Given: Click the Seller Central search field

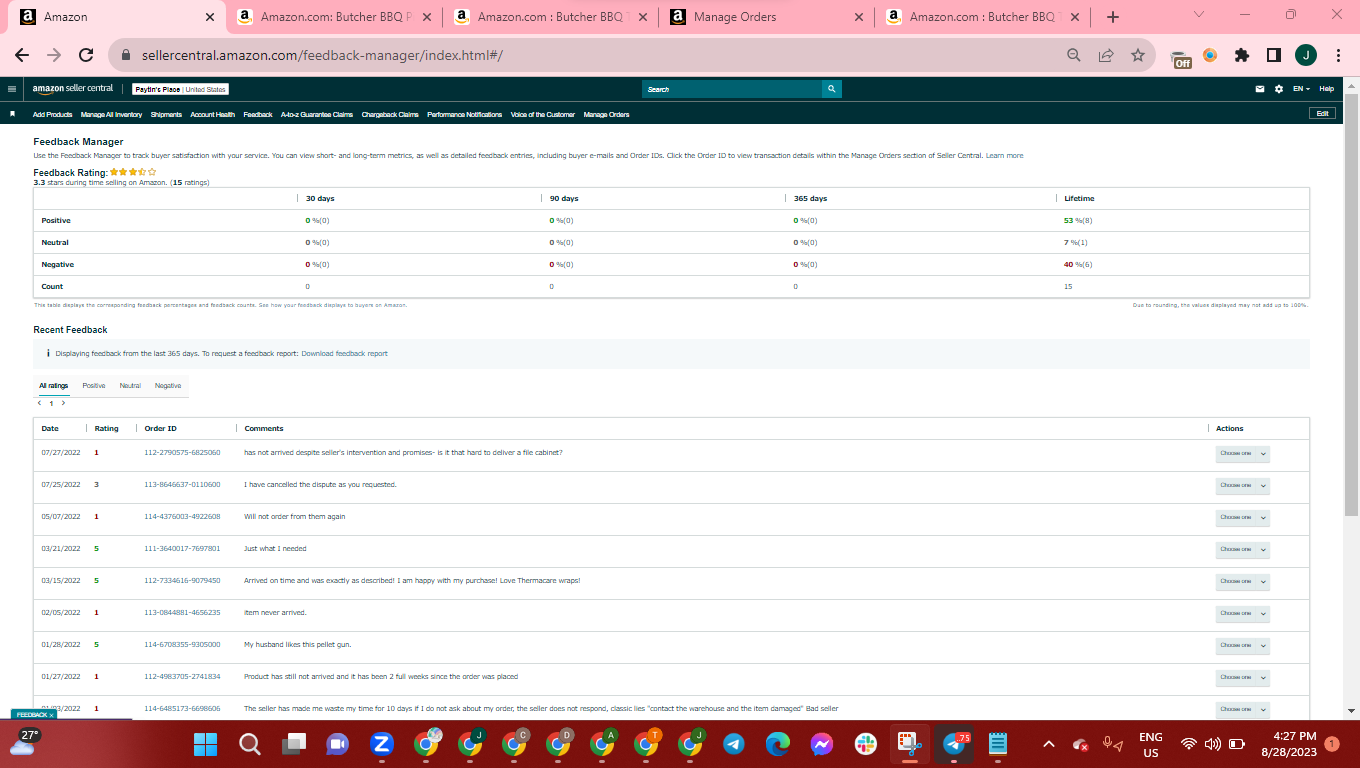Looking at the screenshot, I should [732, 89].
